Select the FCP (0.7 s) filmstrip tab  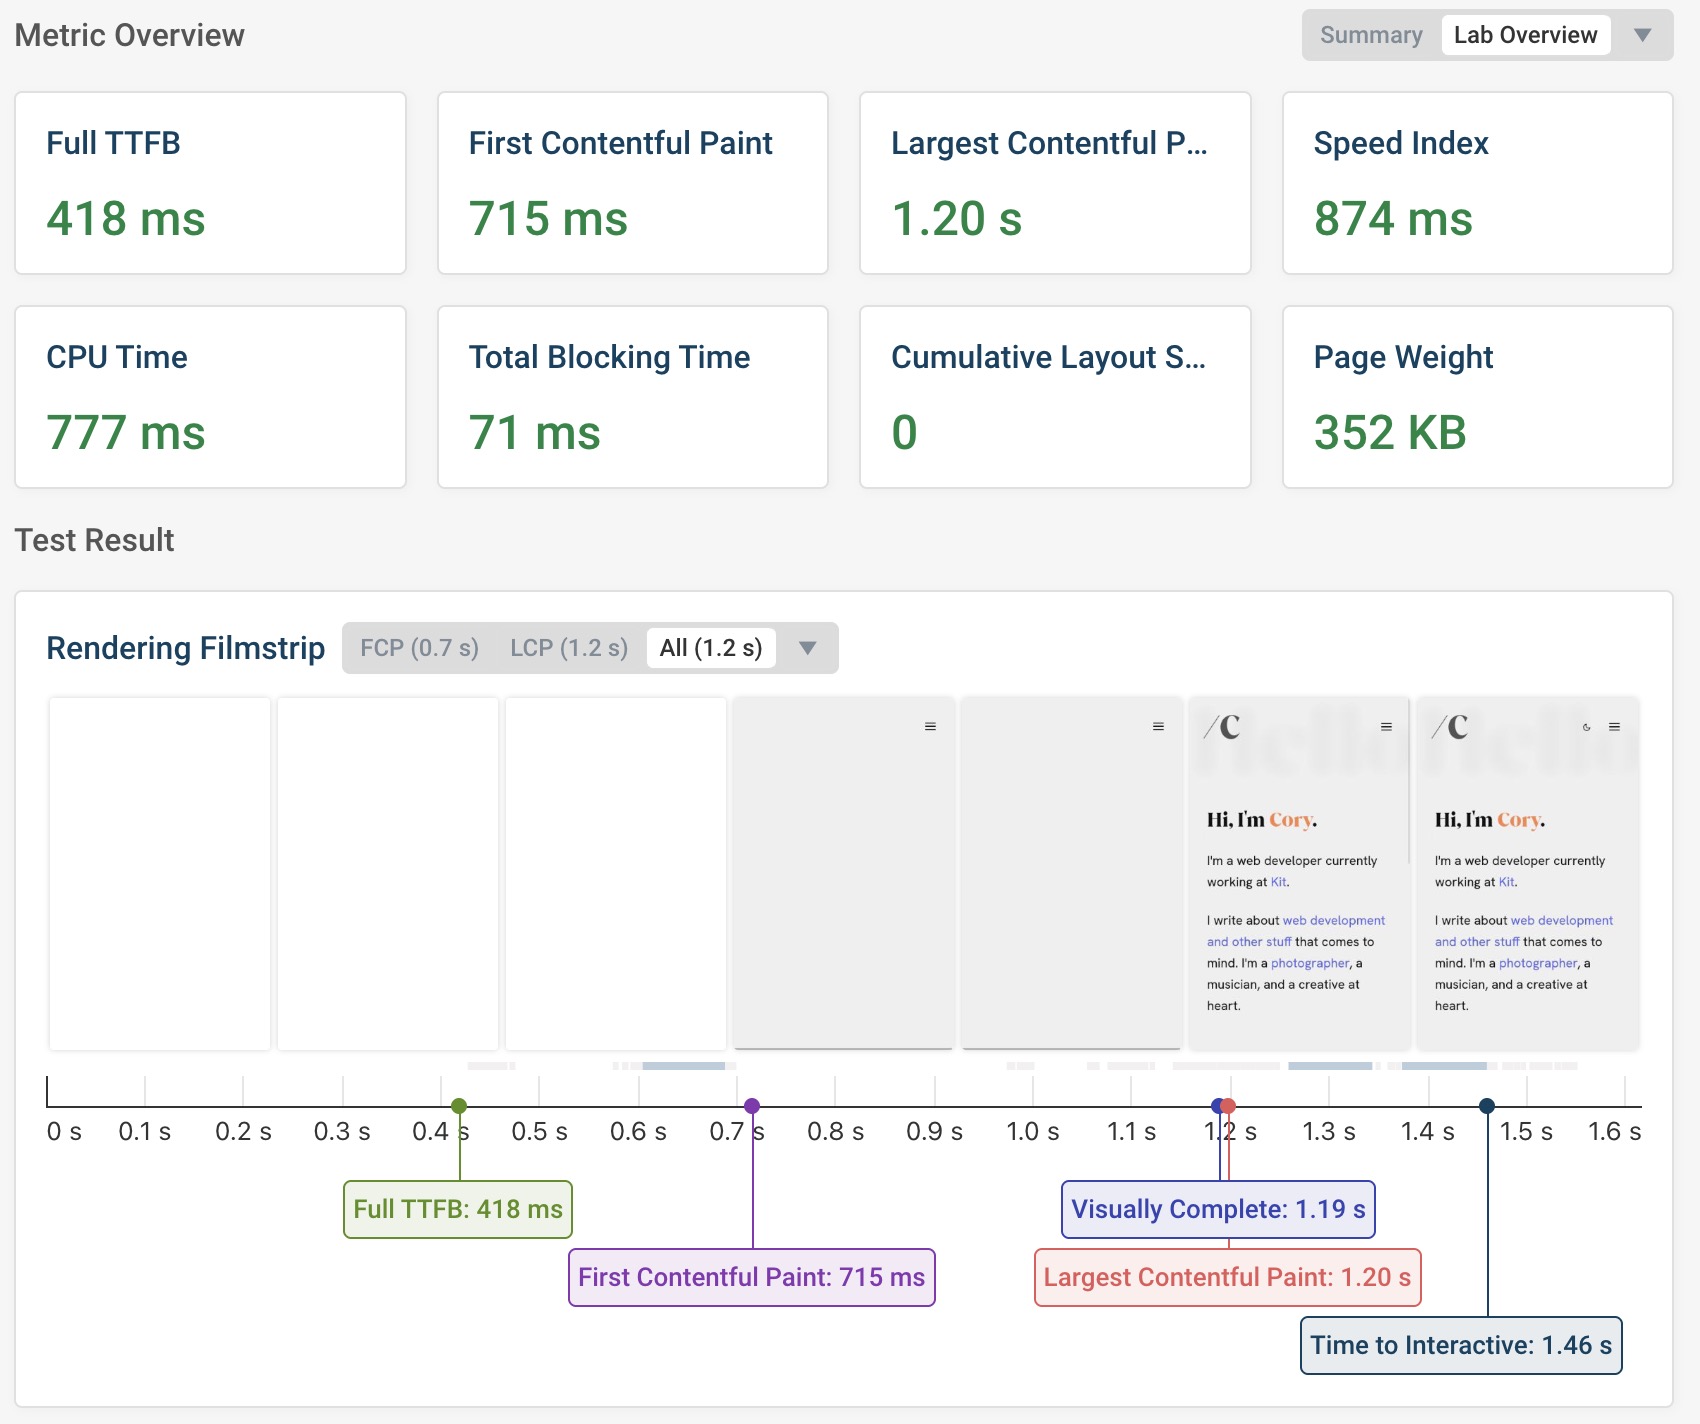[x=419, y=648]
